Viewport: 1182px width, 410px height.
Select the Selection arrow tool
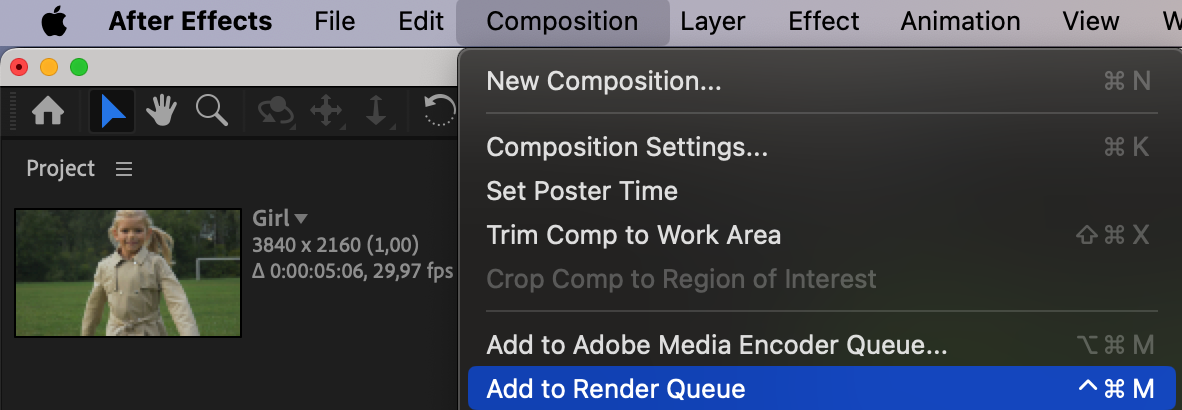point(112,112)
